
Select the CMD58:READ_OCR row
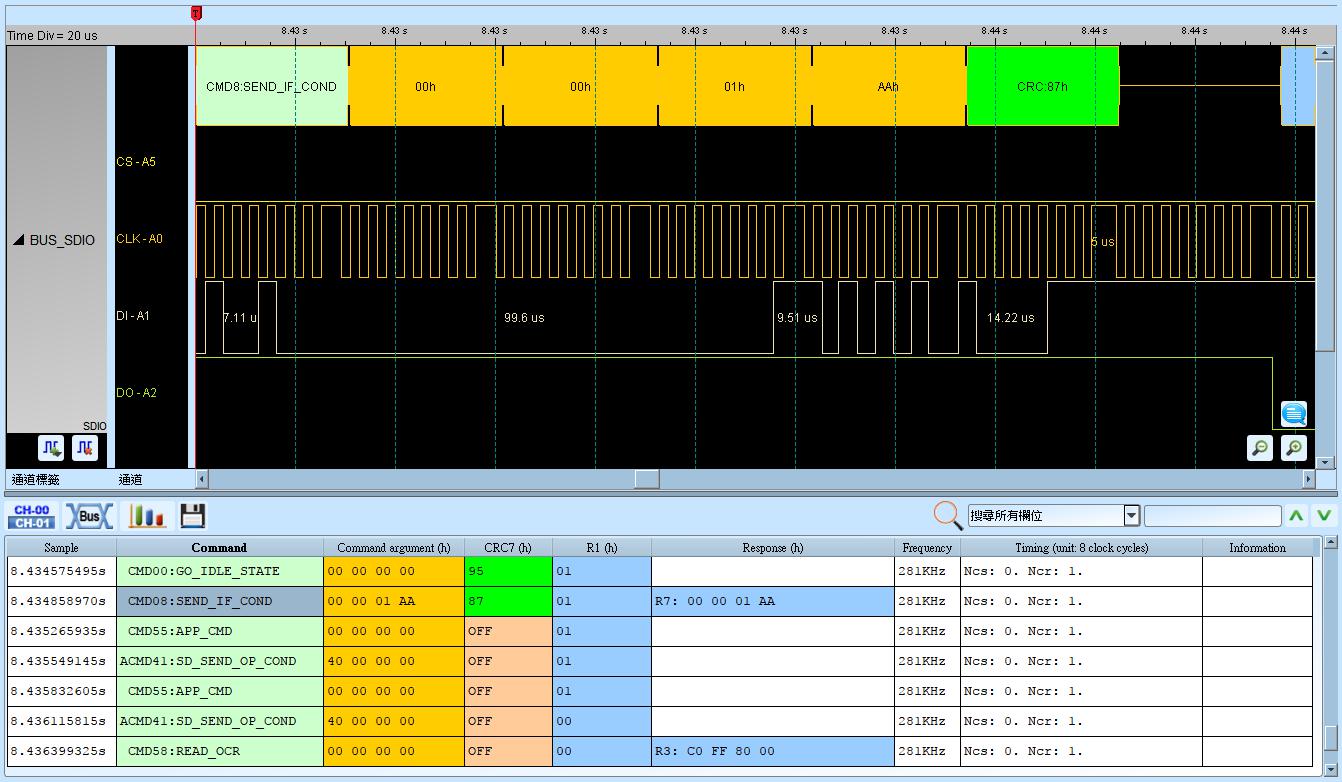659,751
